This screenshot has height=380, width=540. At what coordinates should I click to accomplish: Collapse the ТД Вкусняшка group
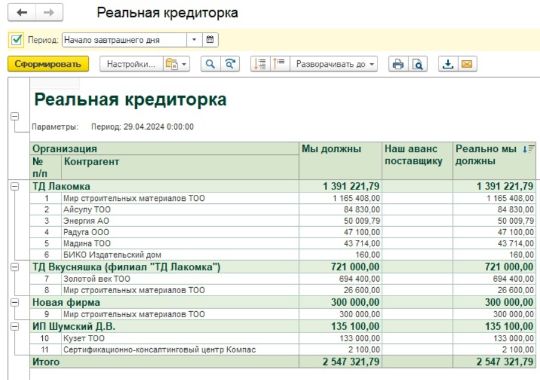click(x=14, y=267)
